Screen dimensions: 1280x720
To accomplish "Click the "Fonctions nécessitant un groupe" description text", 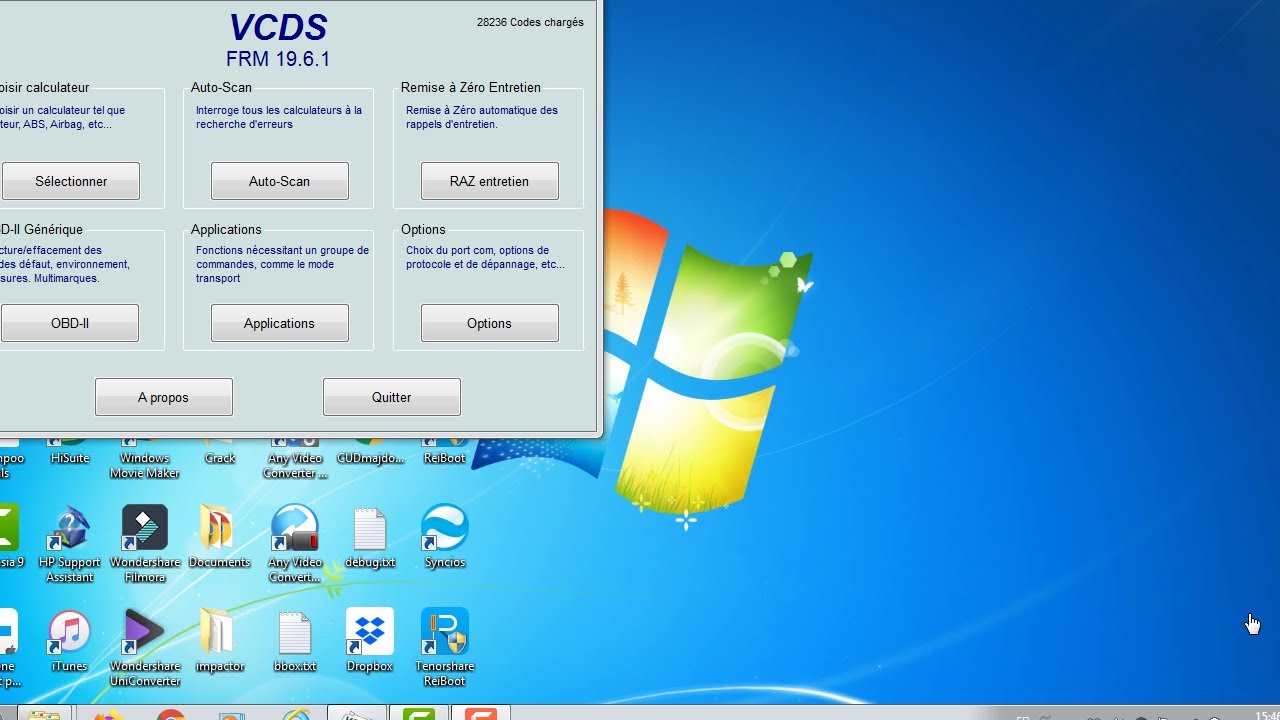I will click(x=282, y=264).
